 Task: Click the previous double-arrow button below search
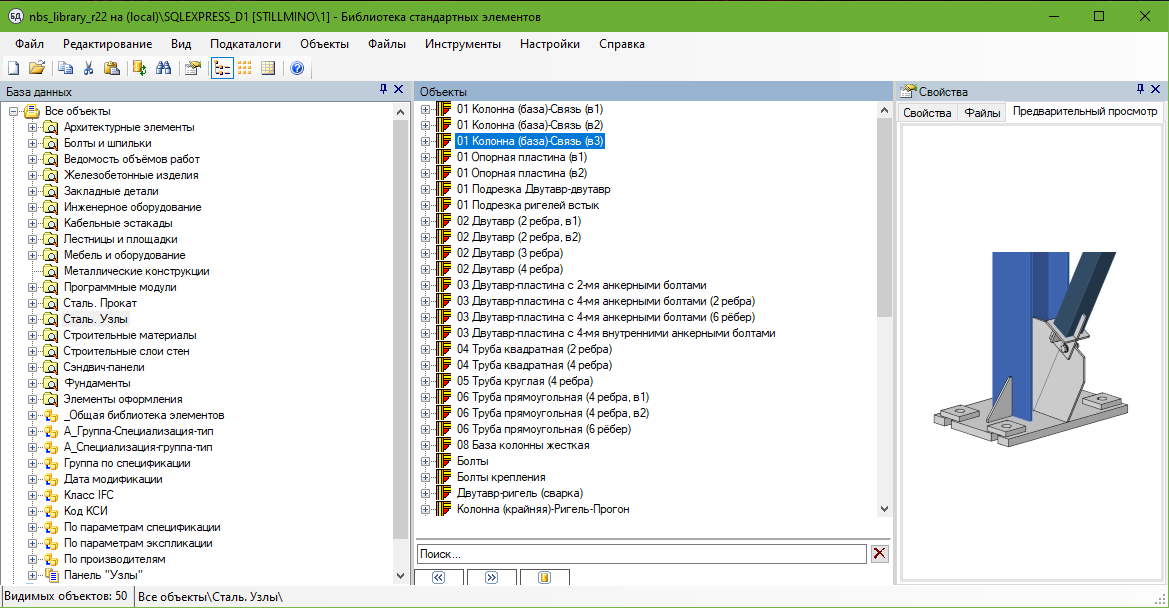439,578
